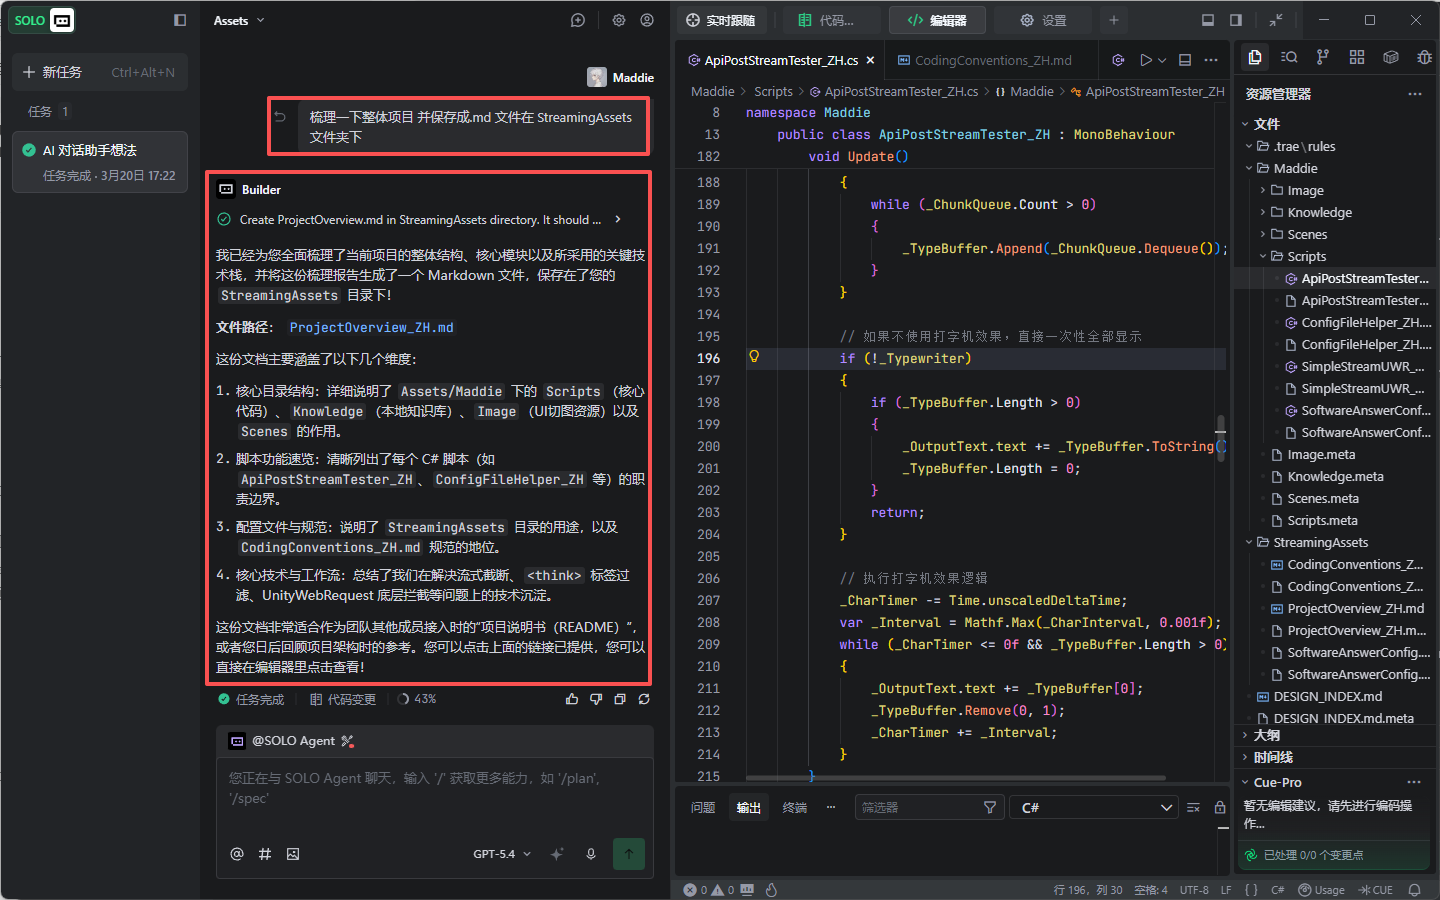The width and height of the screenshot is (1440, 900).
Task: Expand the Create ProjectOverview.md step
Action: pos(618,219)
